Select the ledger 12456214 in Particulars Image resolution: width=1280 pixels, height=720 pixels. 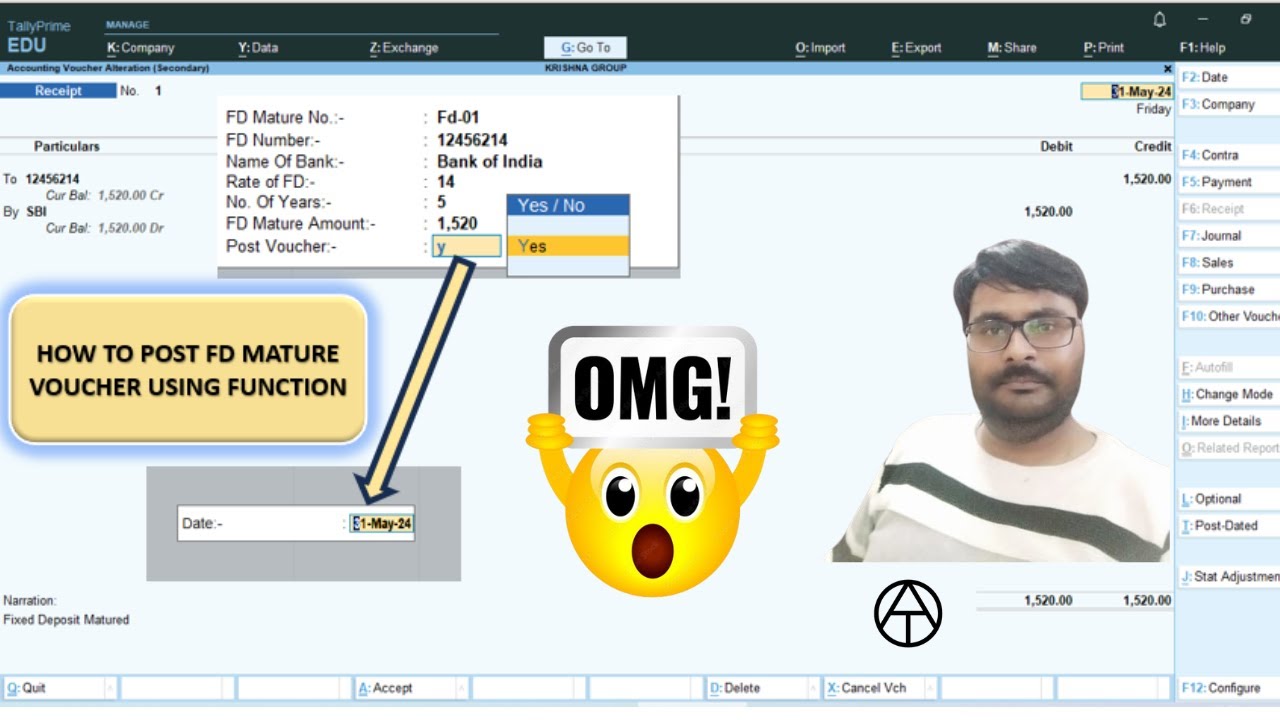(53, 179)
